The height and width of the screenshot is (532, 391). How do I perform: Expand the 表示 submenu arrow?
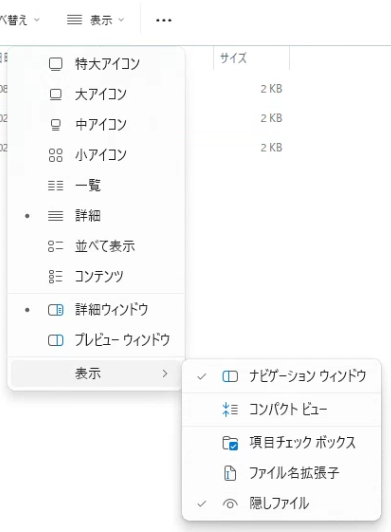coord(165,374)
